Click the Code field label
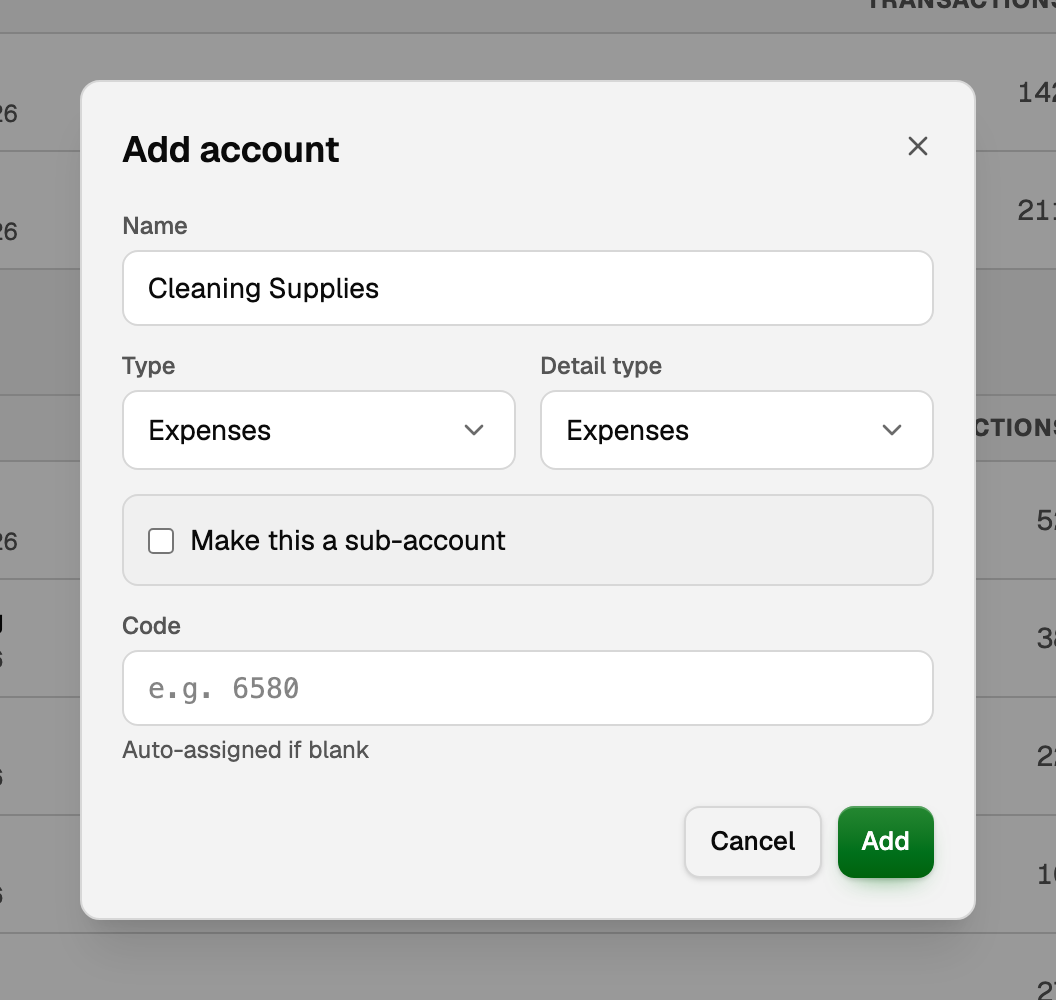 [x=152, y=626]
